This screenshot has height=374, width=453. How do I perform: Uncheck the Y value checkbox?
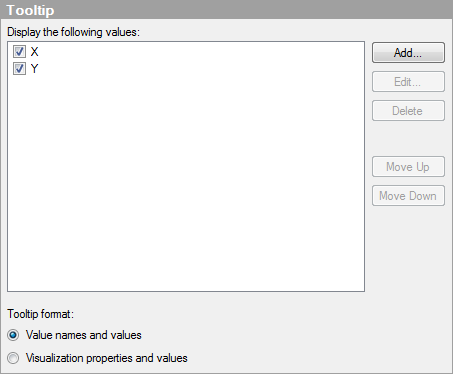(x=19, y=69)
